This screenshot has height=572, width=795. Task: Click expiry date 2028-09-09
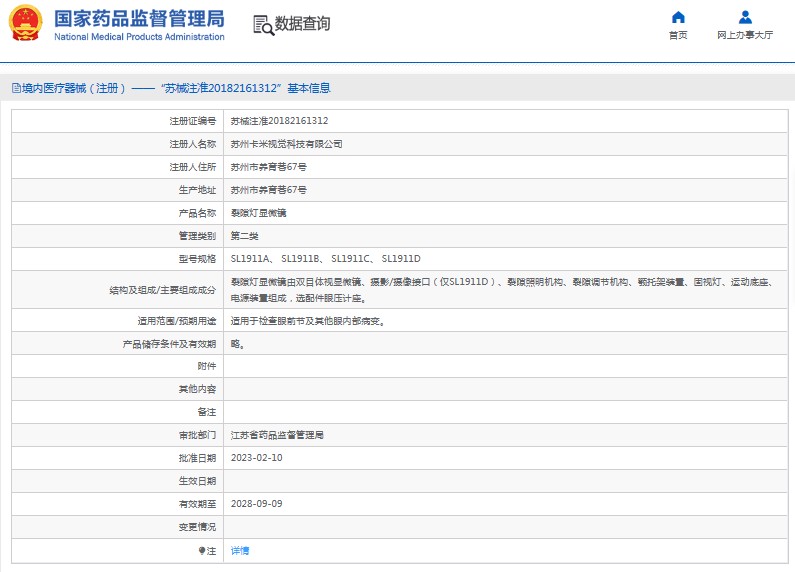point(257,504)
